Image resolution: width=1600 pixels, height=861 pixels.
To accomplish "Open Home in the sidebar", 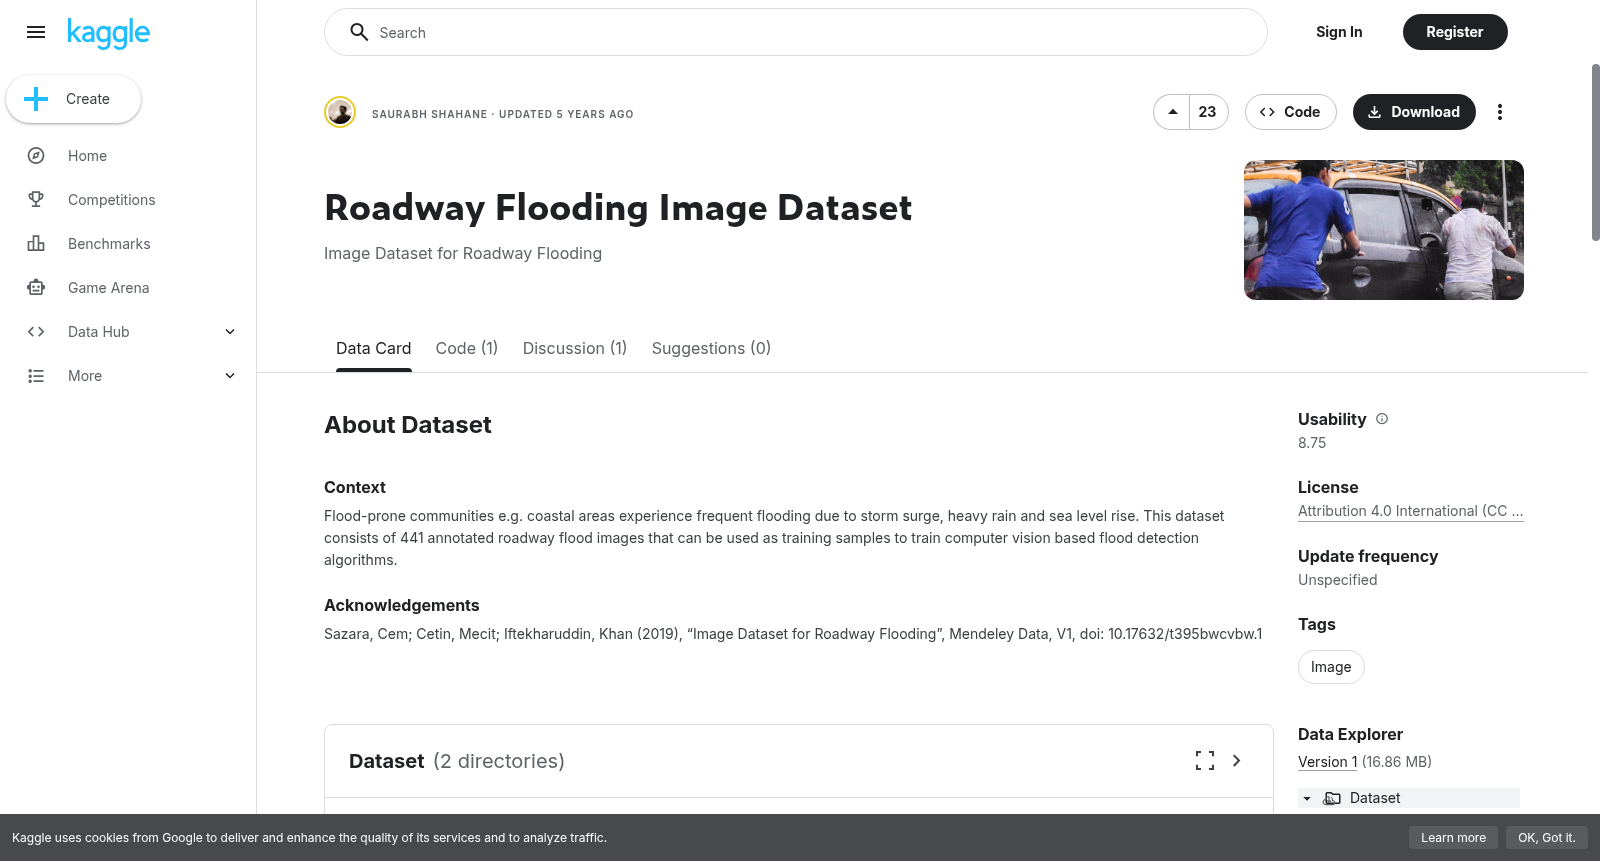I will [x=88, y=156].
